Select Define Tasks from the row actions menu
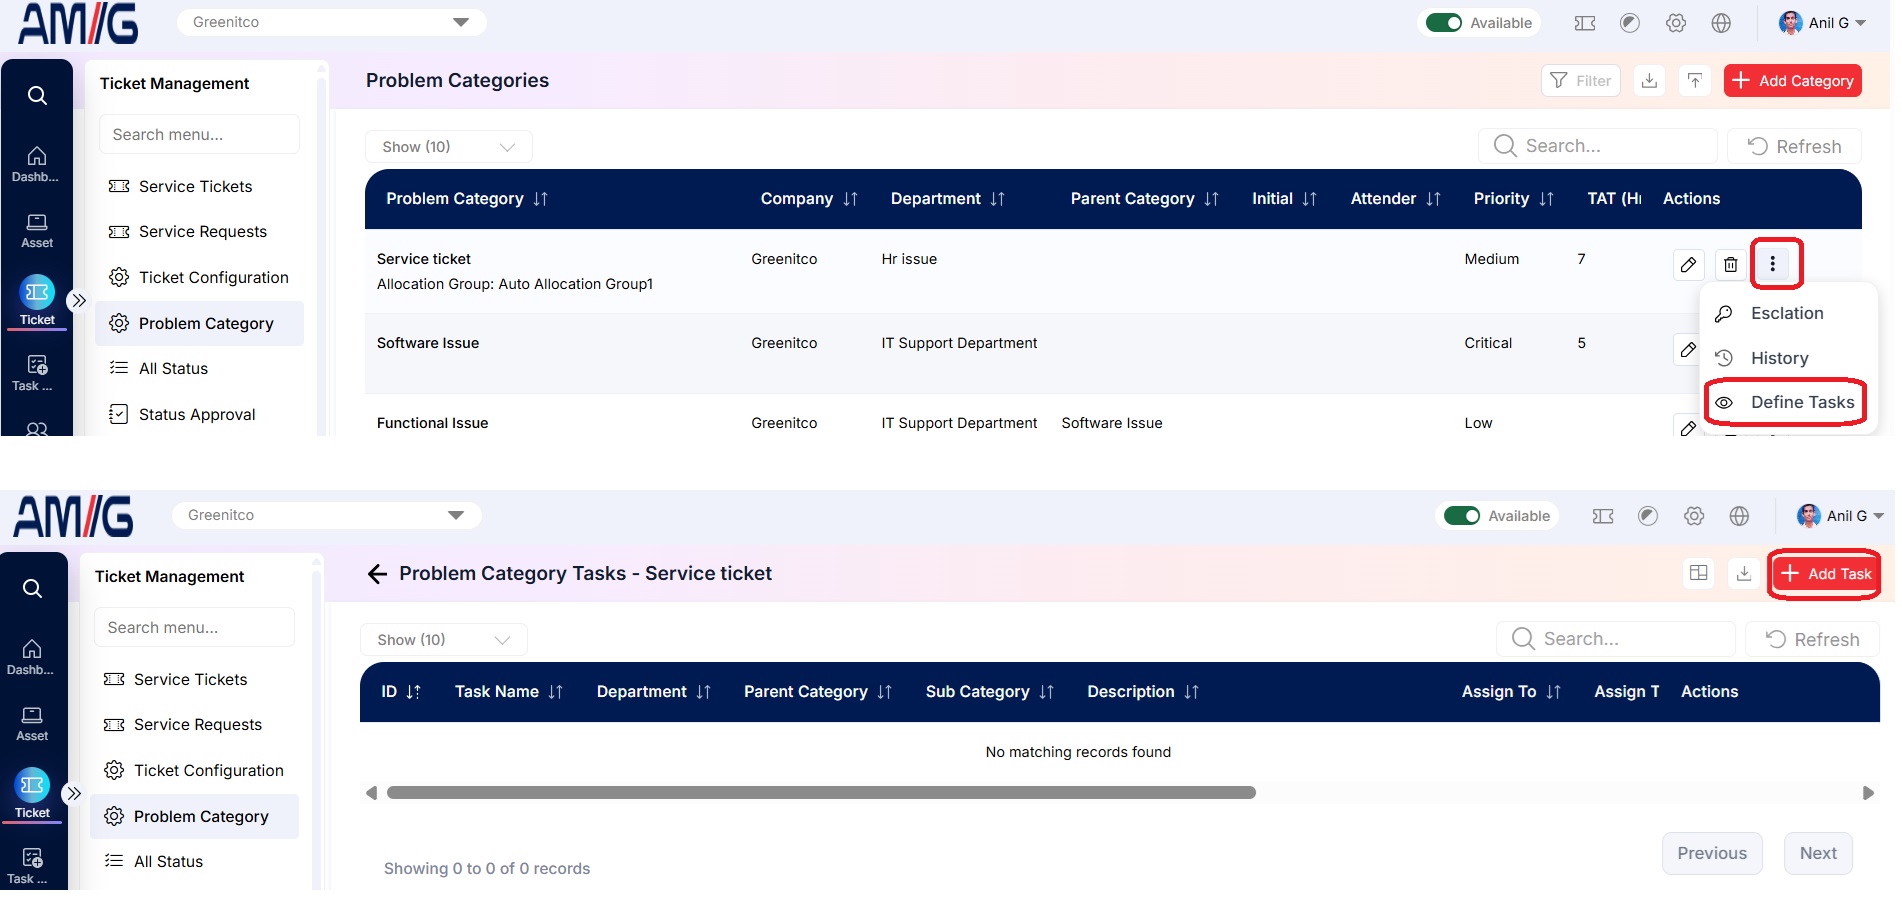The image size is (1902, 914). coord(1786,402)
